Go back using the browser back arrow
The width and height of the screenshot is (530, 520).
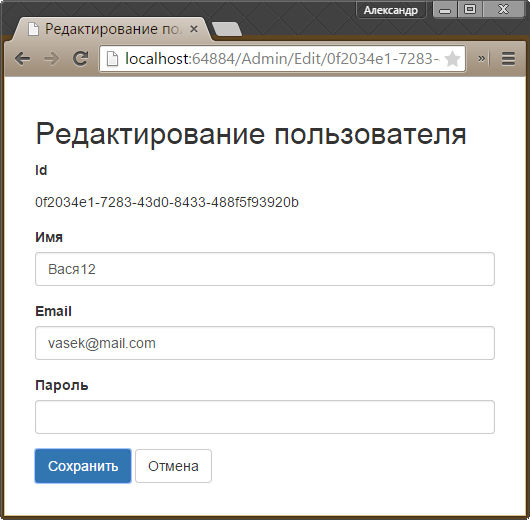click(x=23, y=59)
